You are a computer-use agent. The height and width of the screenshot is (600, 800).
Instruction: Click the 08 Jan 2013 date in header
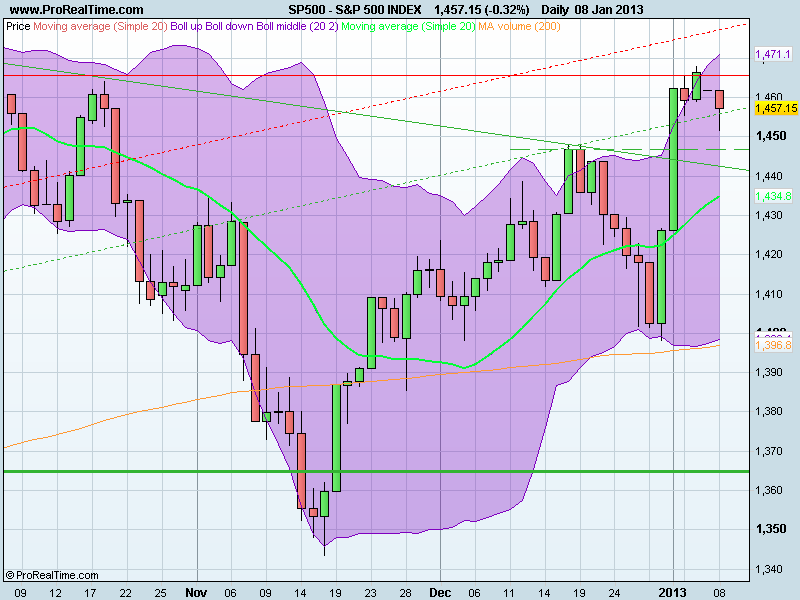[x=609, y=9]
